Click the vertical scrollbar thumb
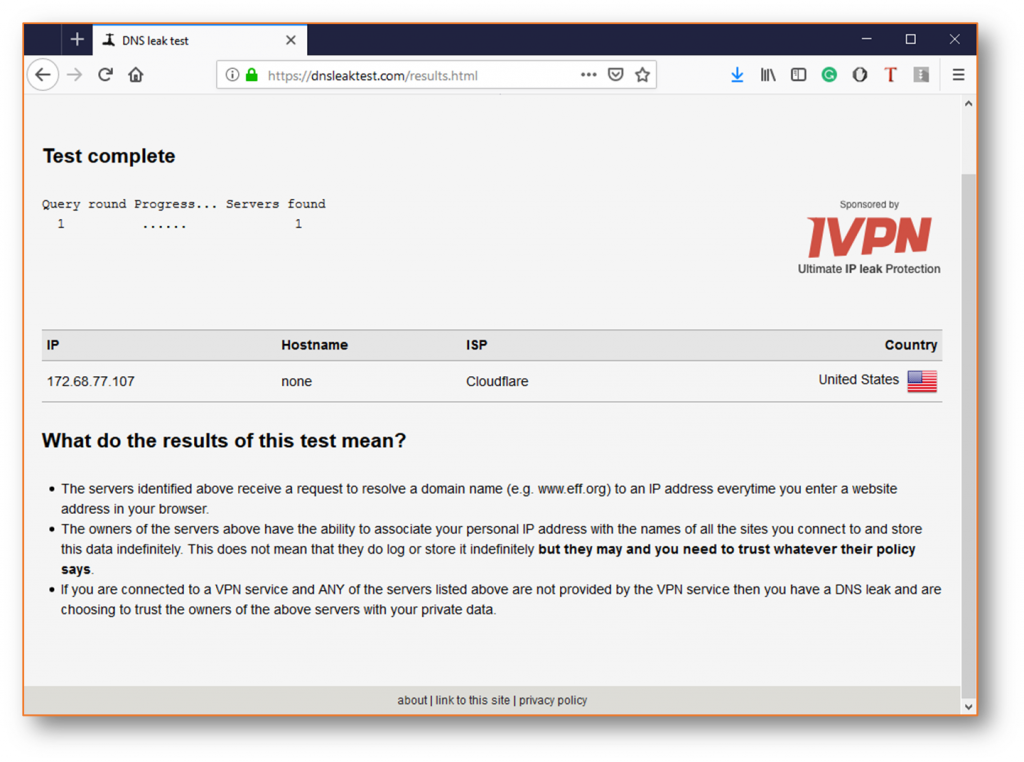The height and width of the screenshot is (762, 1024). (968, 435)
